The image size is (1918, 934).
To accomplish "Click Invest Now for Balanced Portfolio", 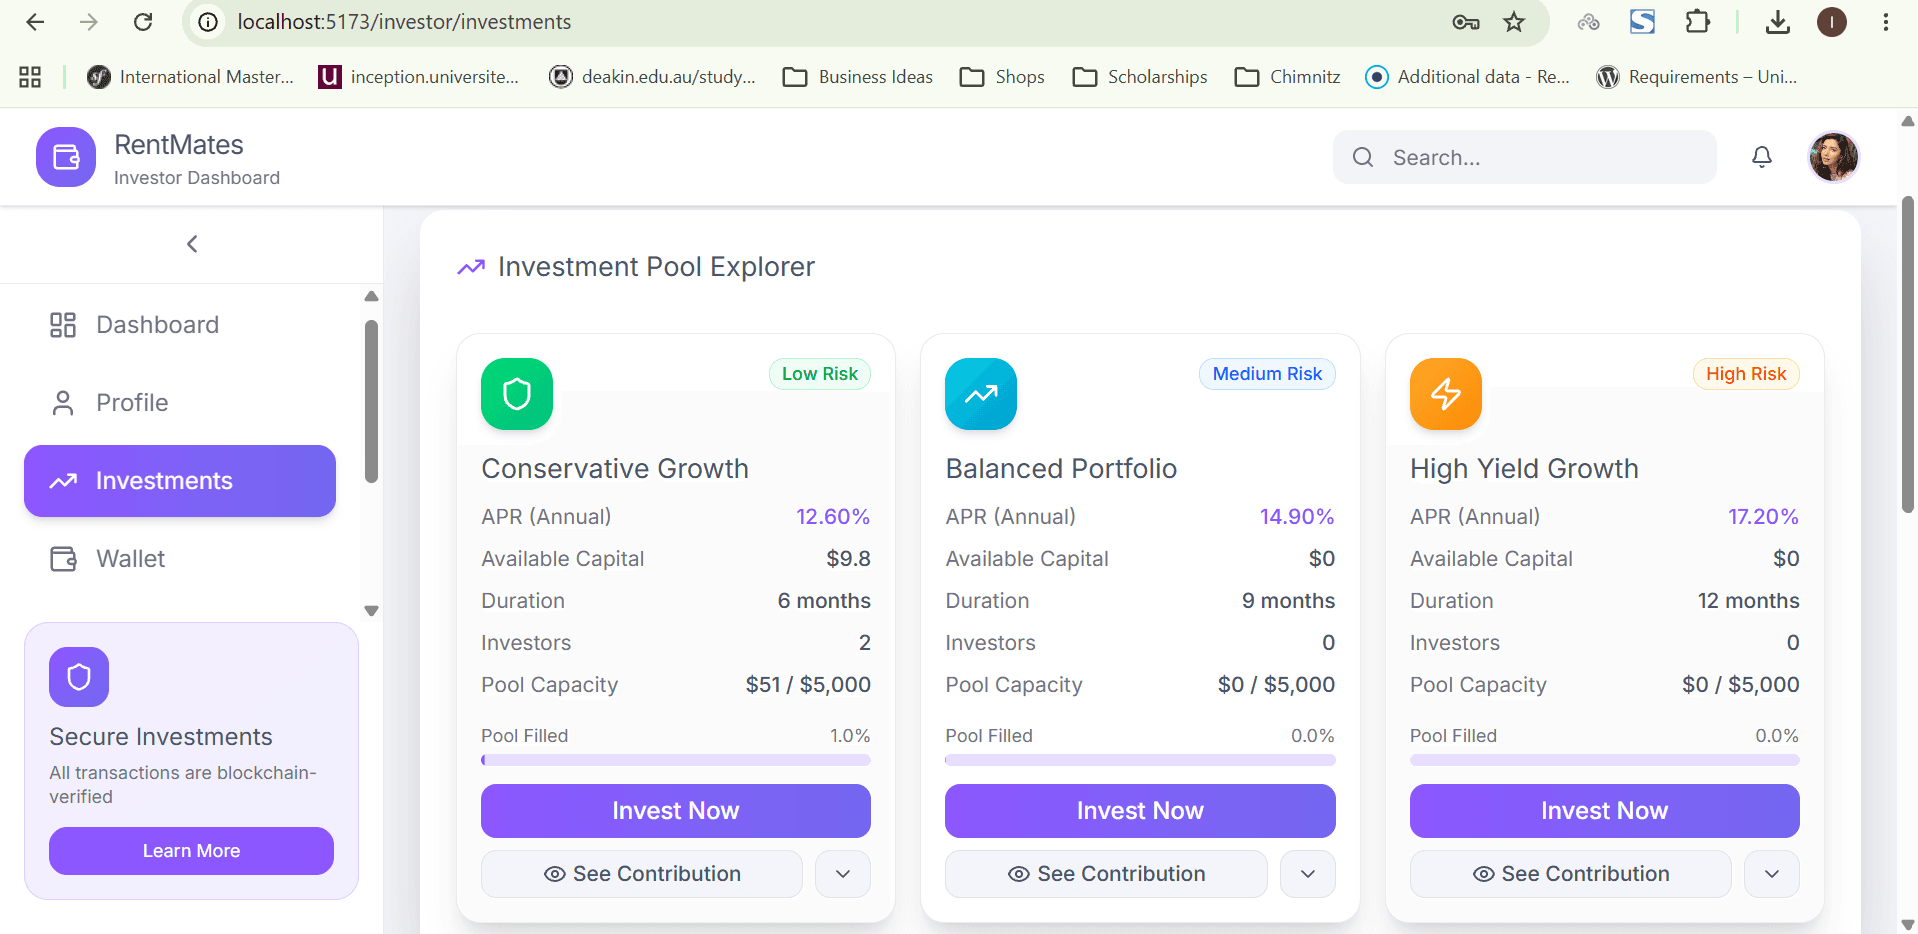I will point(1140,811).
